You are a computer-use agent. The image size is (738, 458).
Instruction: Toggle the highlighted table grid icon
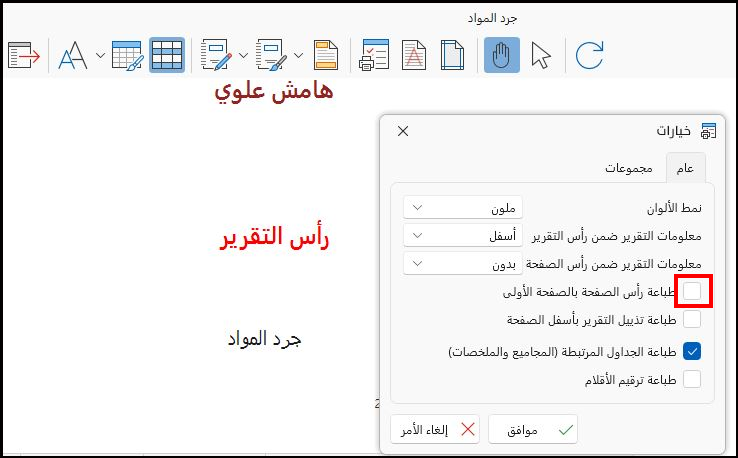point(167,55)
